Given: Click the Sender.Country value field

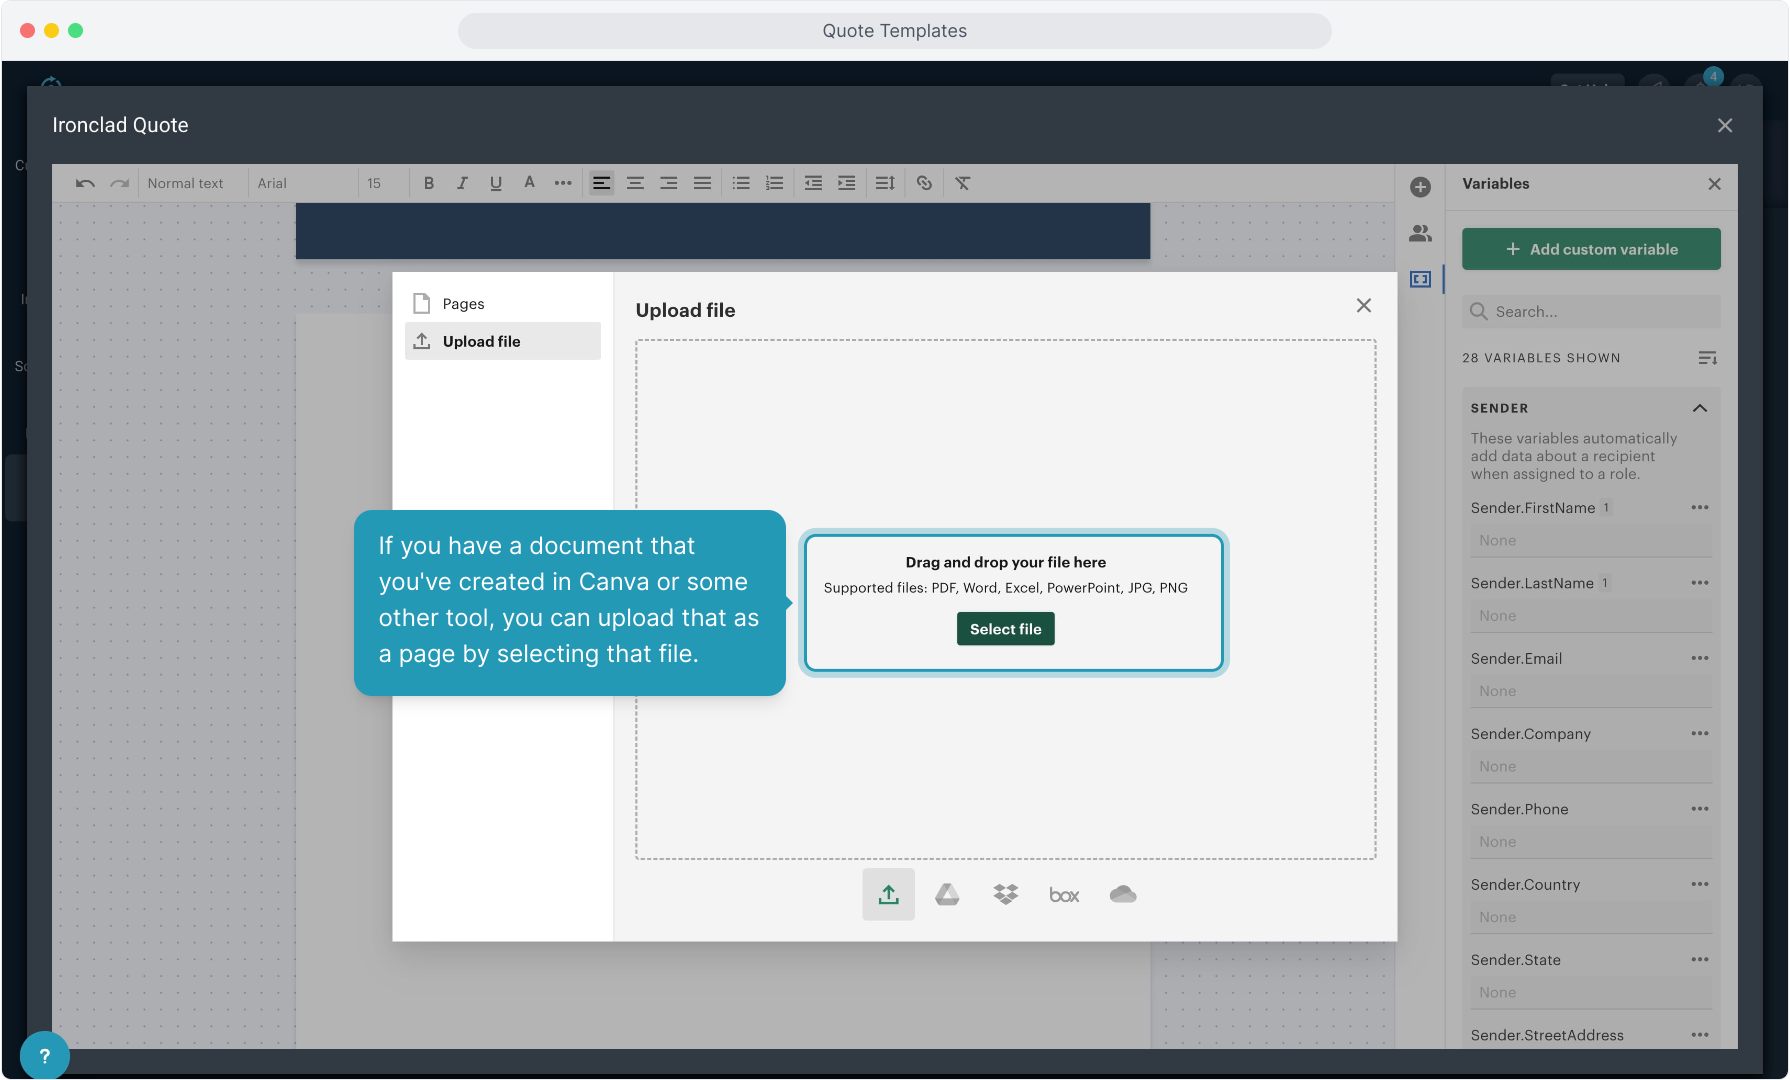Looking at the screenshot, I should click(x=1591, y=918).
